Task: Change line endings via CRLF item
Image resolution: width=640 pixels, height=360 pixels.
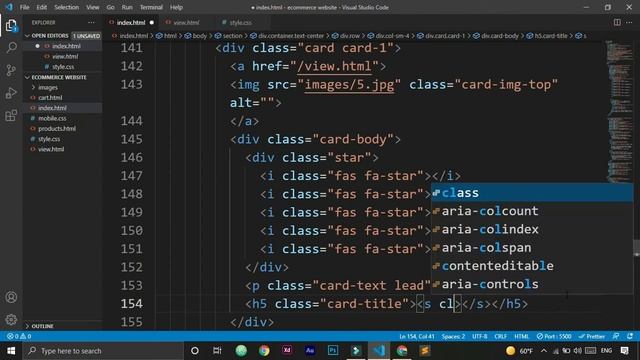Action: pos(500,336)
